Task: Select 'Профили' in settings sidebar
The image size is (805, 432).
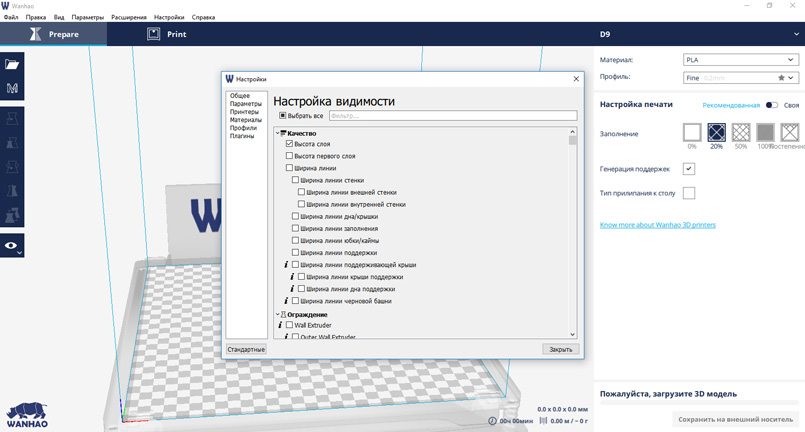Action: 243,128
